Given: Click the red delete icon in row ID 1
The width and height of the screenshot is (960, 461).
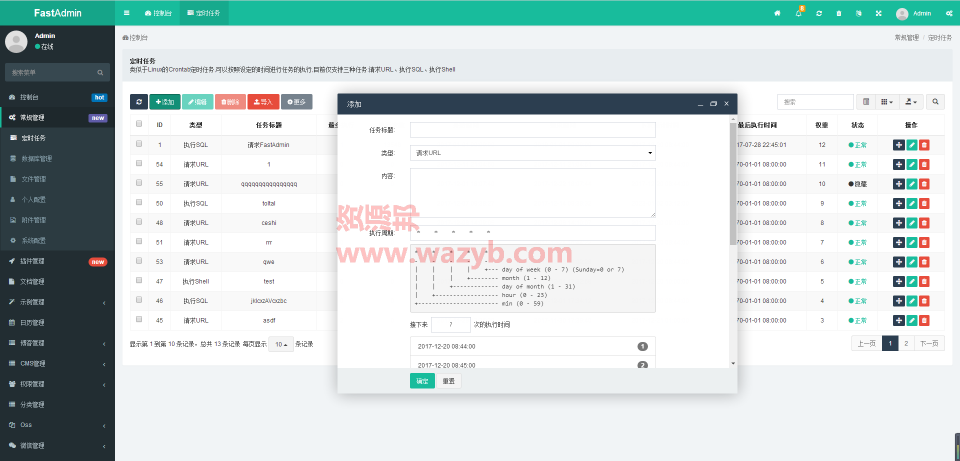Looking at the screenshot, I should pyautogui.click(x=924, y=145).
